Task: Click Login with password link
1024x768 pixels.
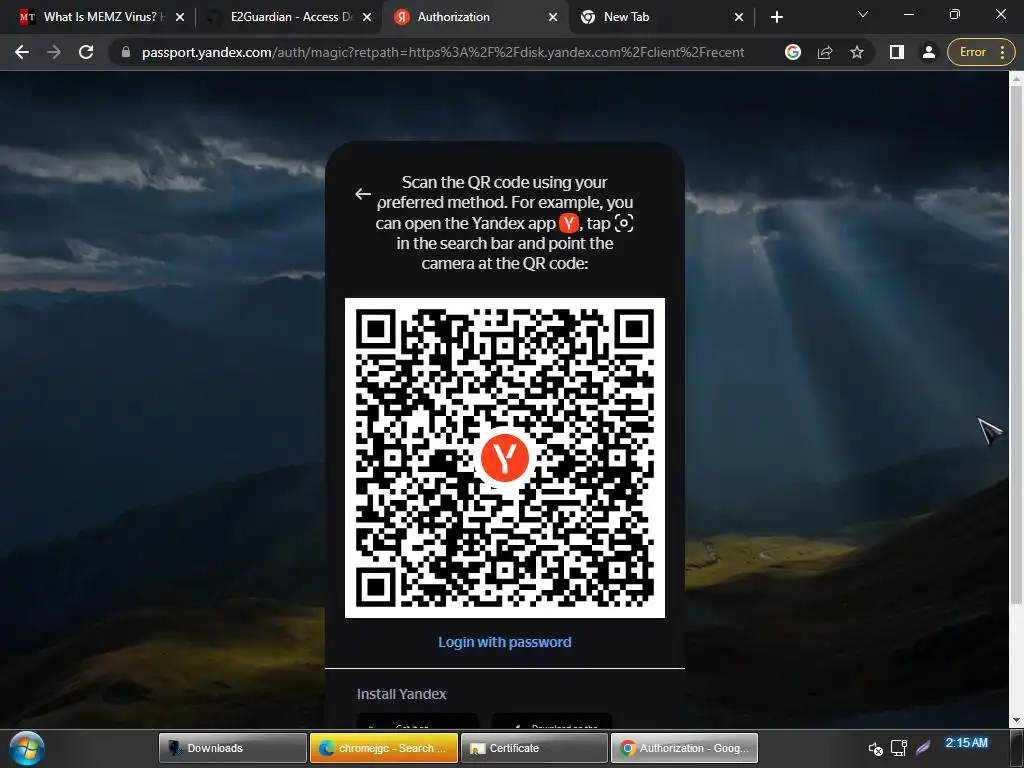Action: tap(505, 642)
